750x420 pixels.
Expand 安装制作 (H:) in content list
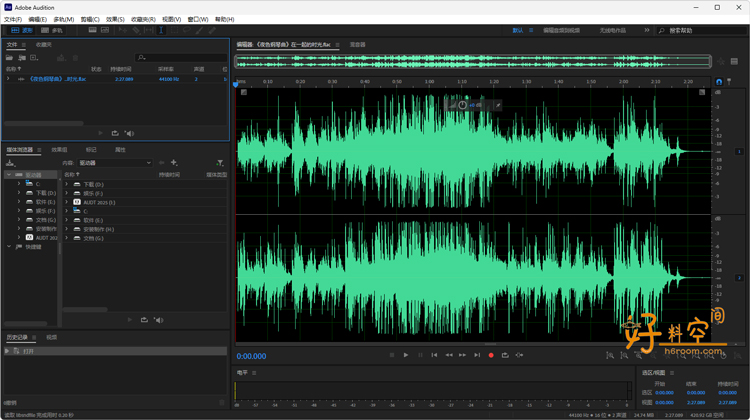[66, 229]
